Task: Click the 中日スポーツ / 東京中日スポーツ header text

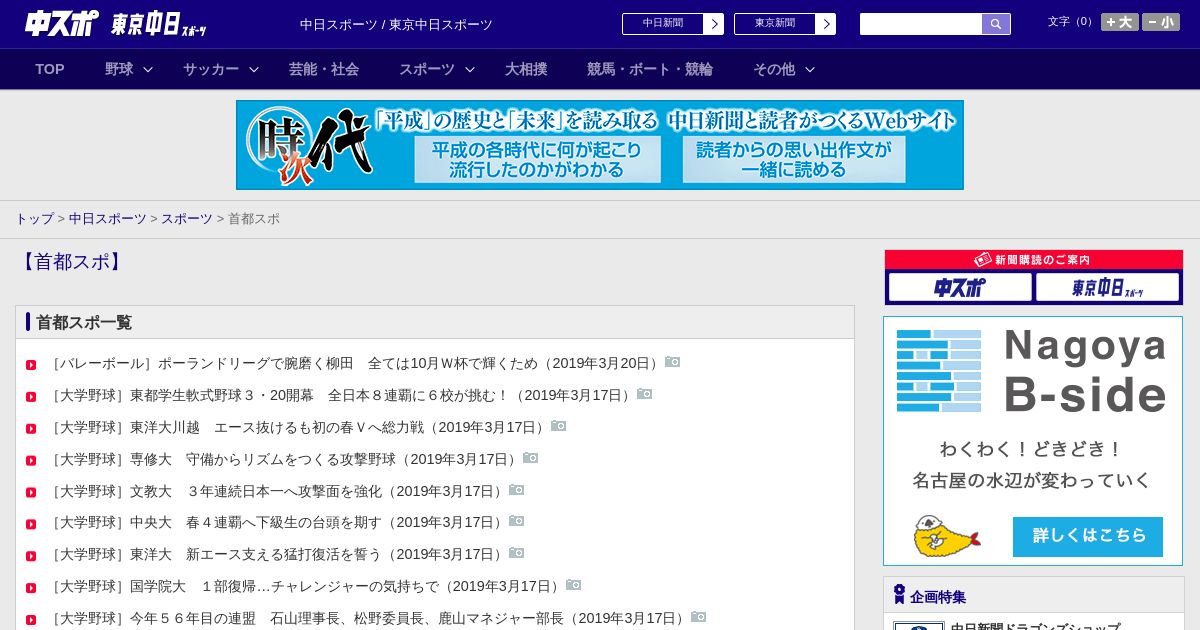Action: (396, 24)
